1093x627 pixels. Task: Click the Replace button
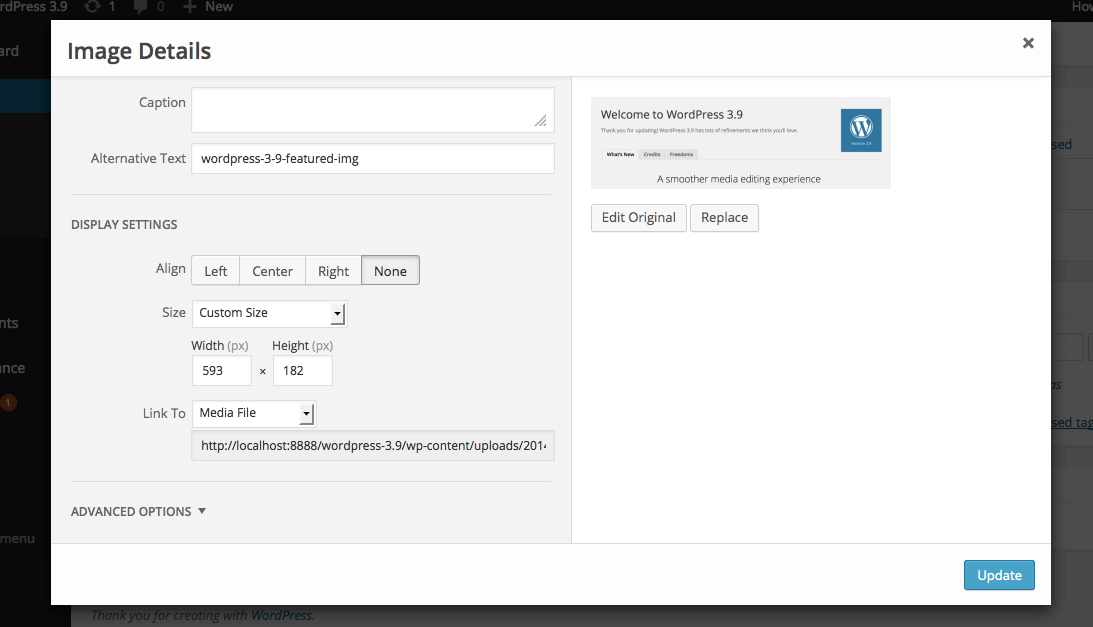coord(724,218)
